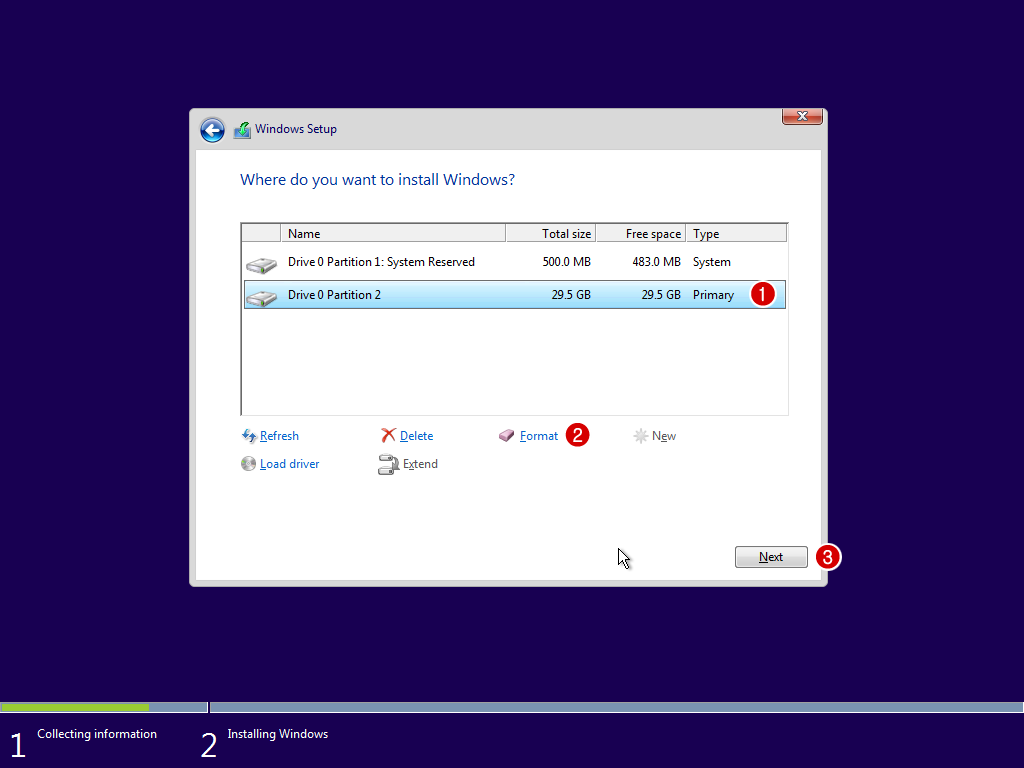
Task: Click the Extend partition icon
Action: (388, 464)
